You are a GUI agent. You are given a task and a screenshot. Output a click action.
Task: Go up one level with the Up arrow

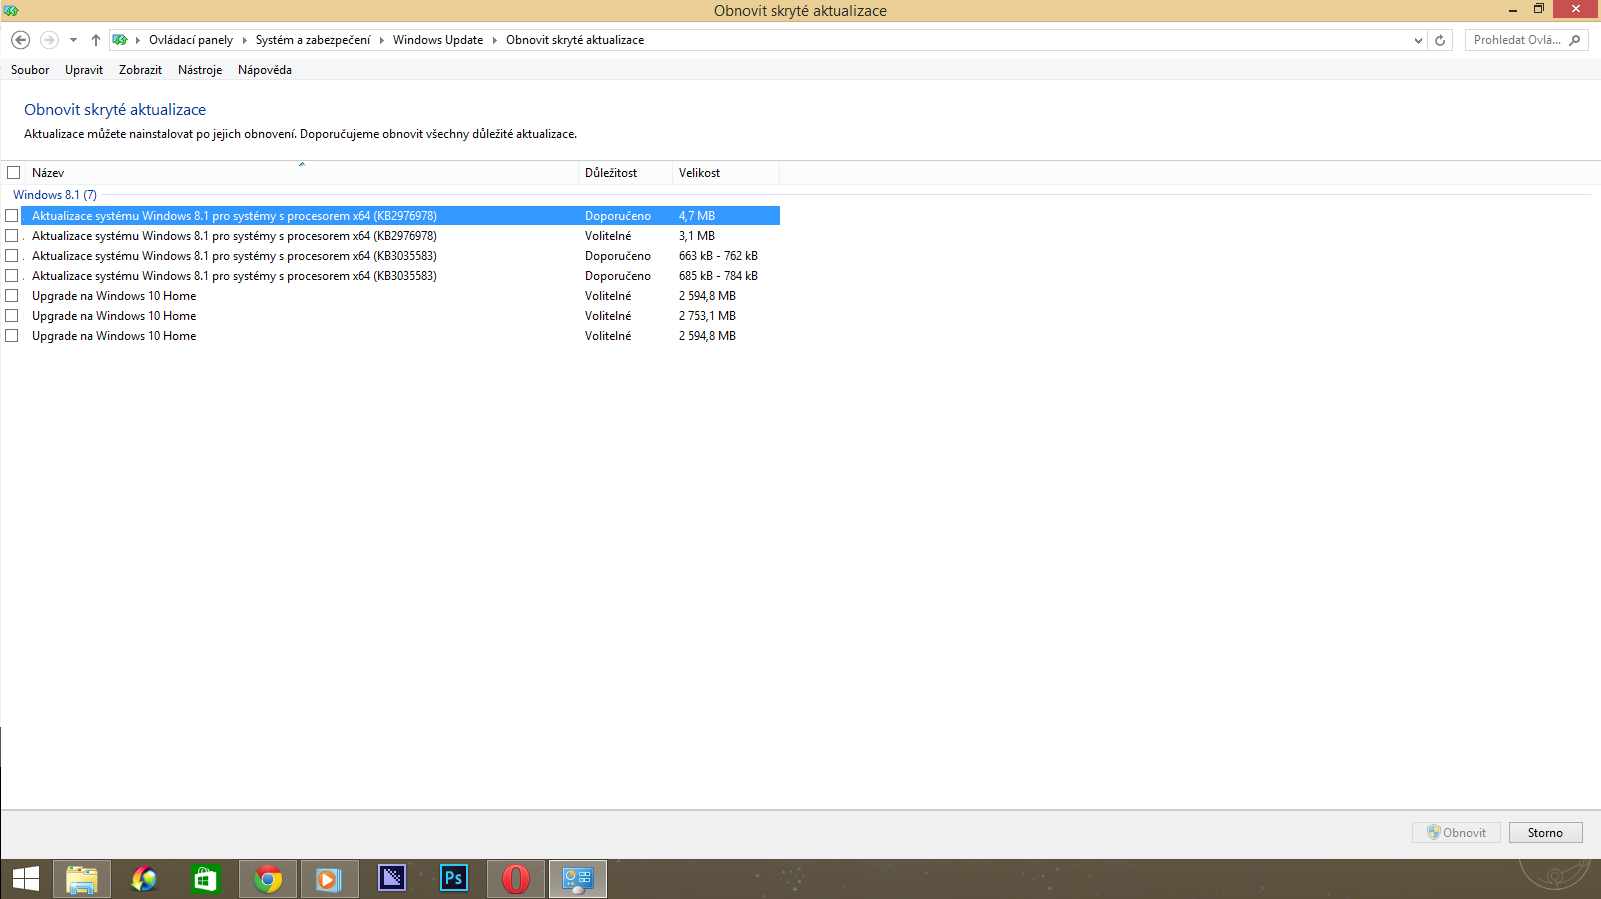pyautogui.click(x=96, y=40)
